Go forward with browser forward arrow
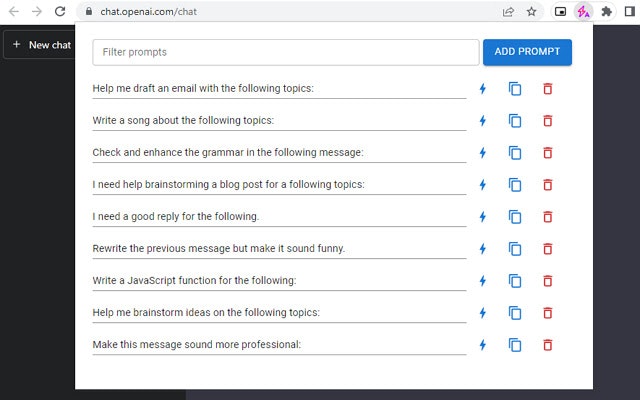The image size is (640, 400). pyautogui.click(x=37, y=11)
